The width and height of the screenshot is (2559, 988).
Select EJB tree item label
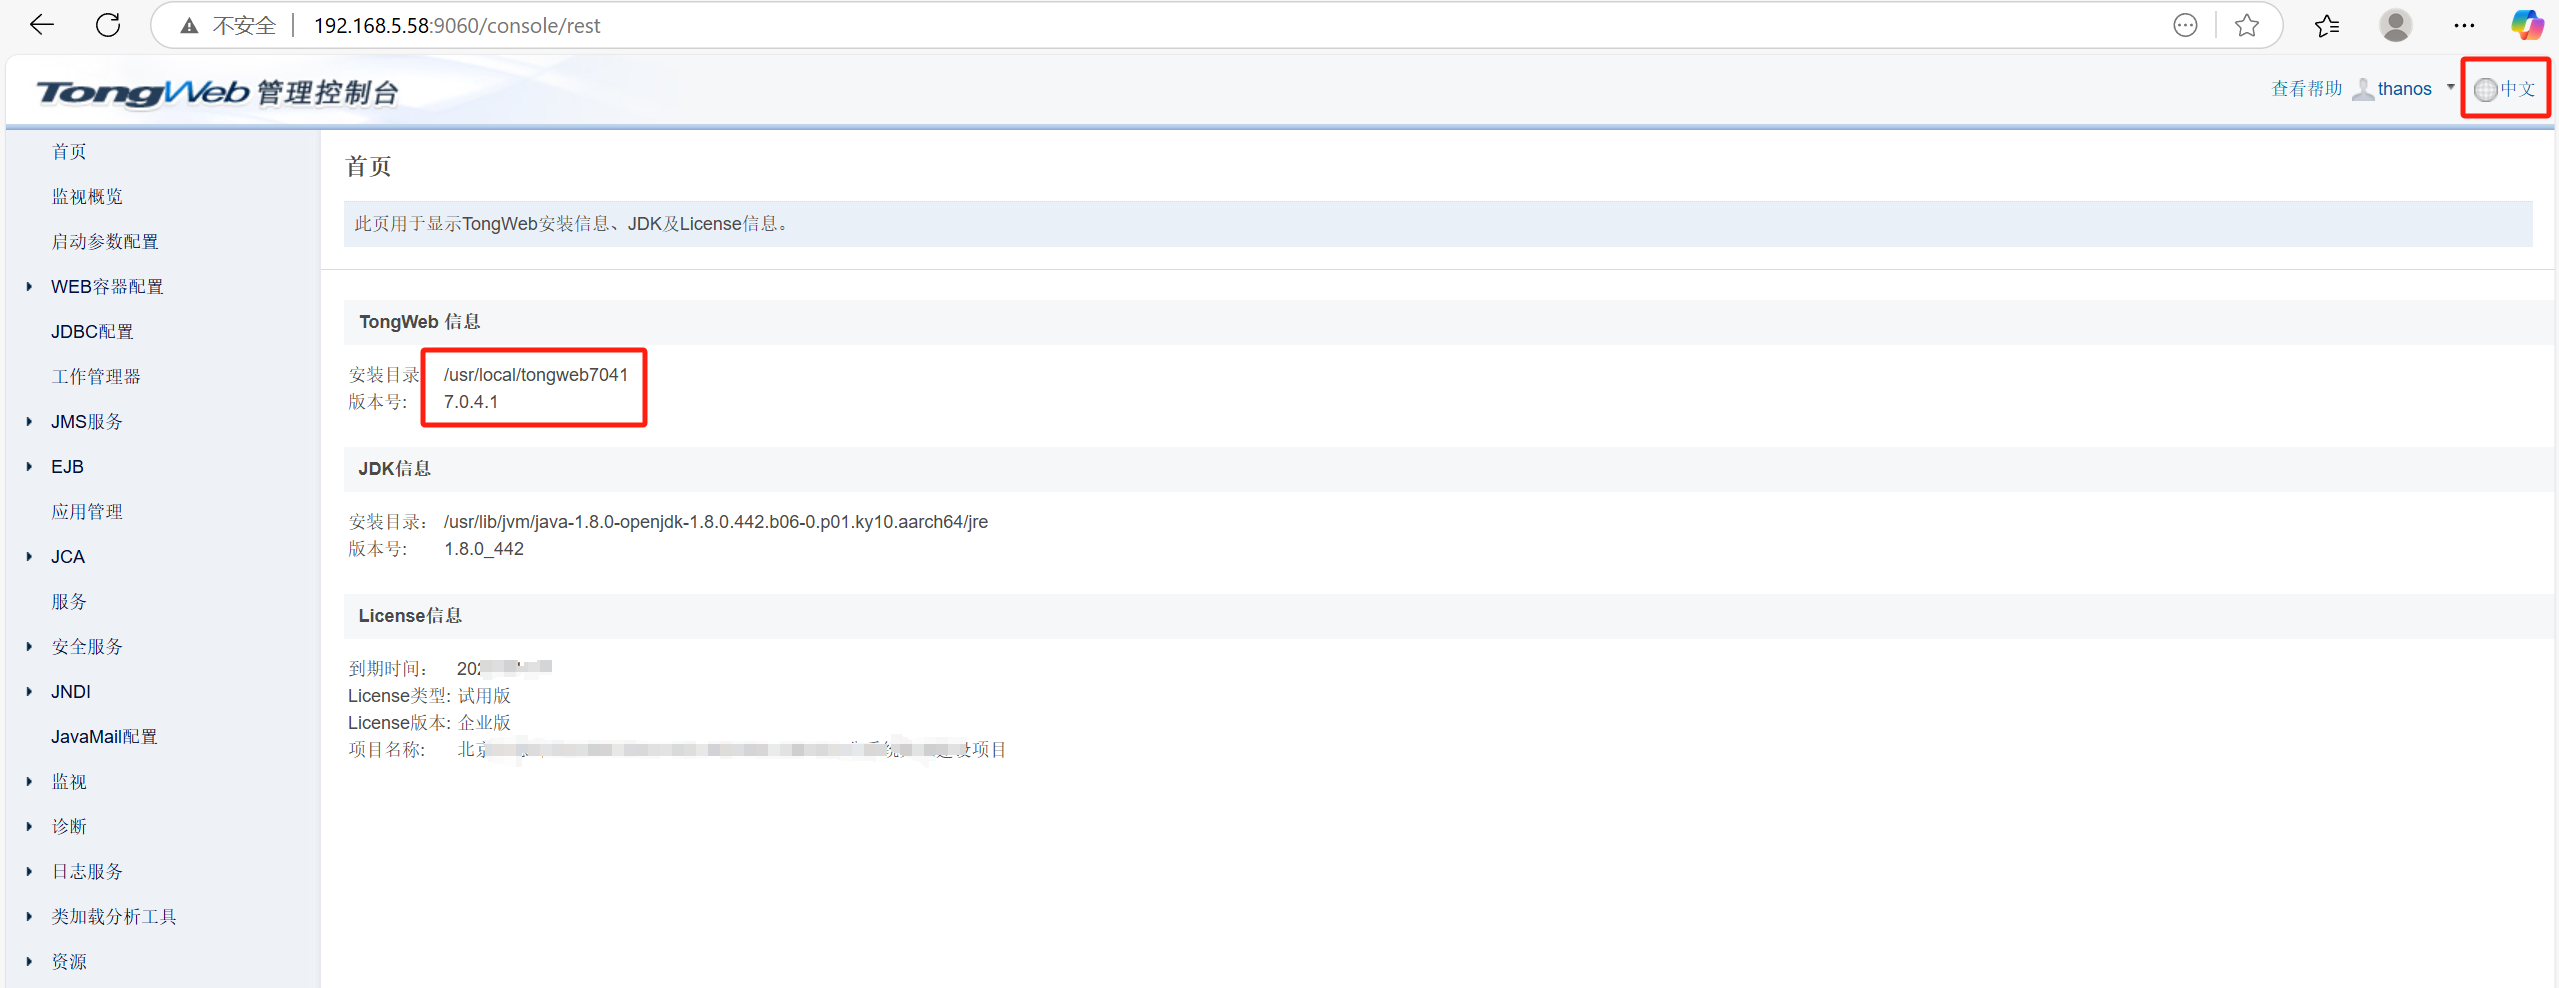coord(67,466)
